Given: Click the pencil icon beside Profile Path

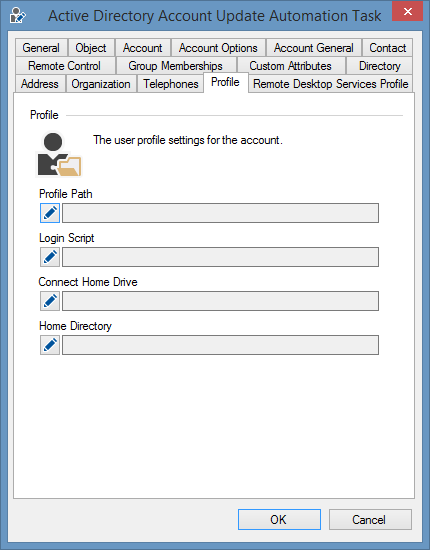Looking at the screenshot, I should [50, 213].
